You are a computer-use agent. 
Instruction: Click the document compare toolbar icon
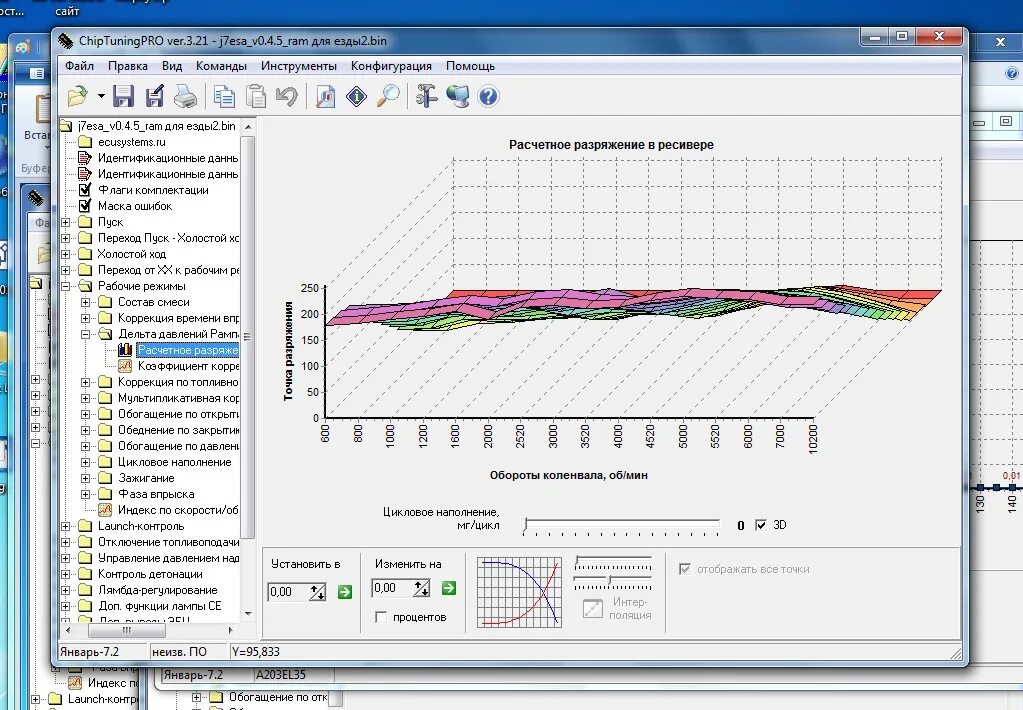click(x=325, y=97)
